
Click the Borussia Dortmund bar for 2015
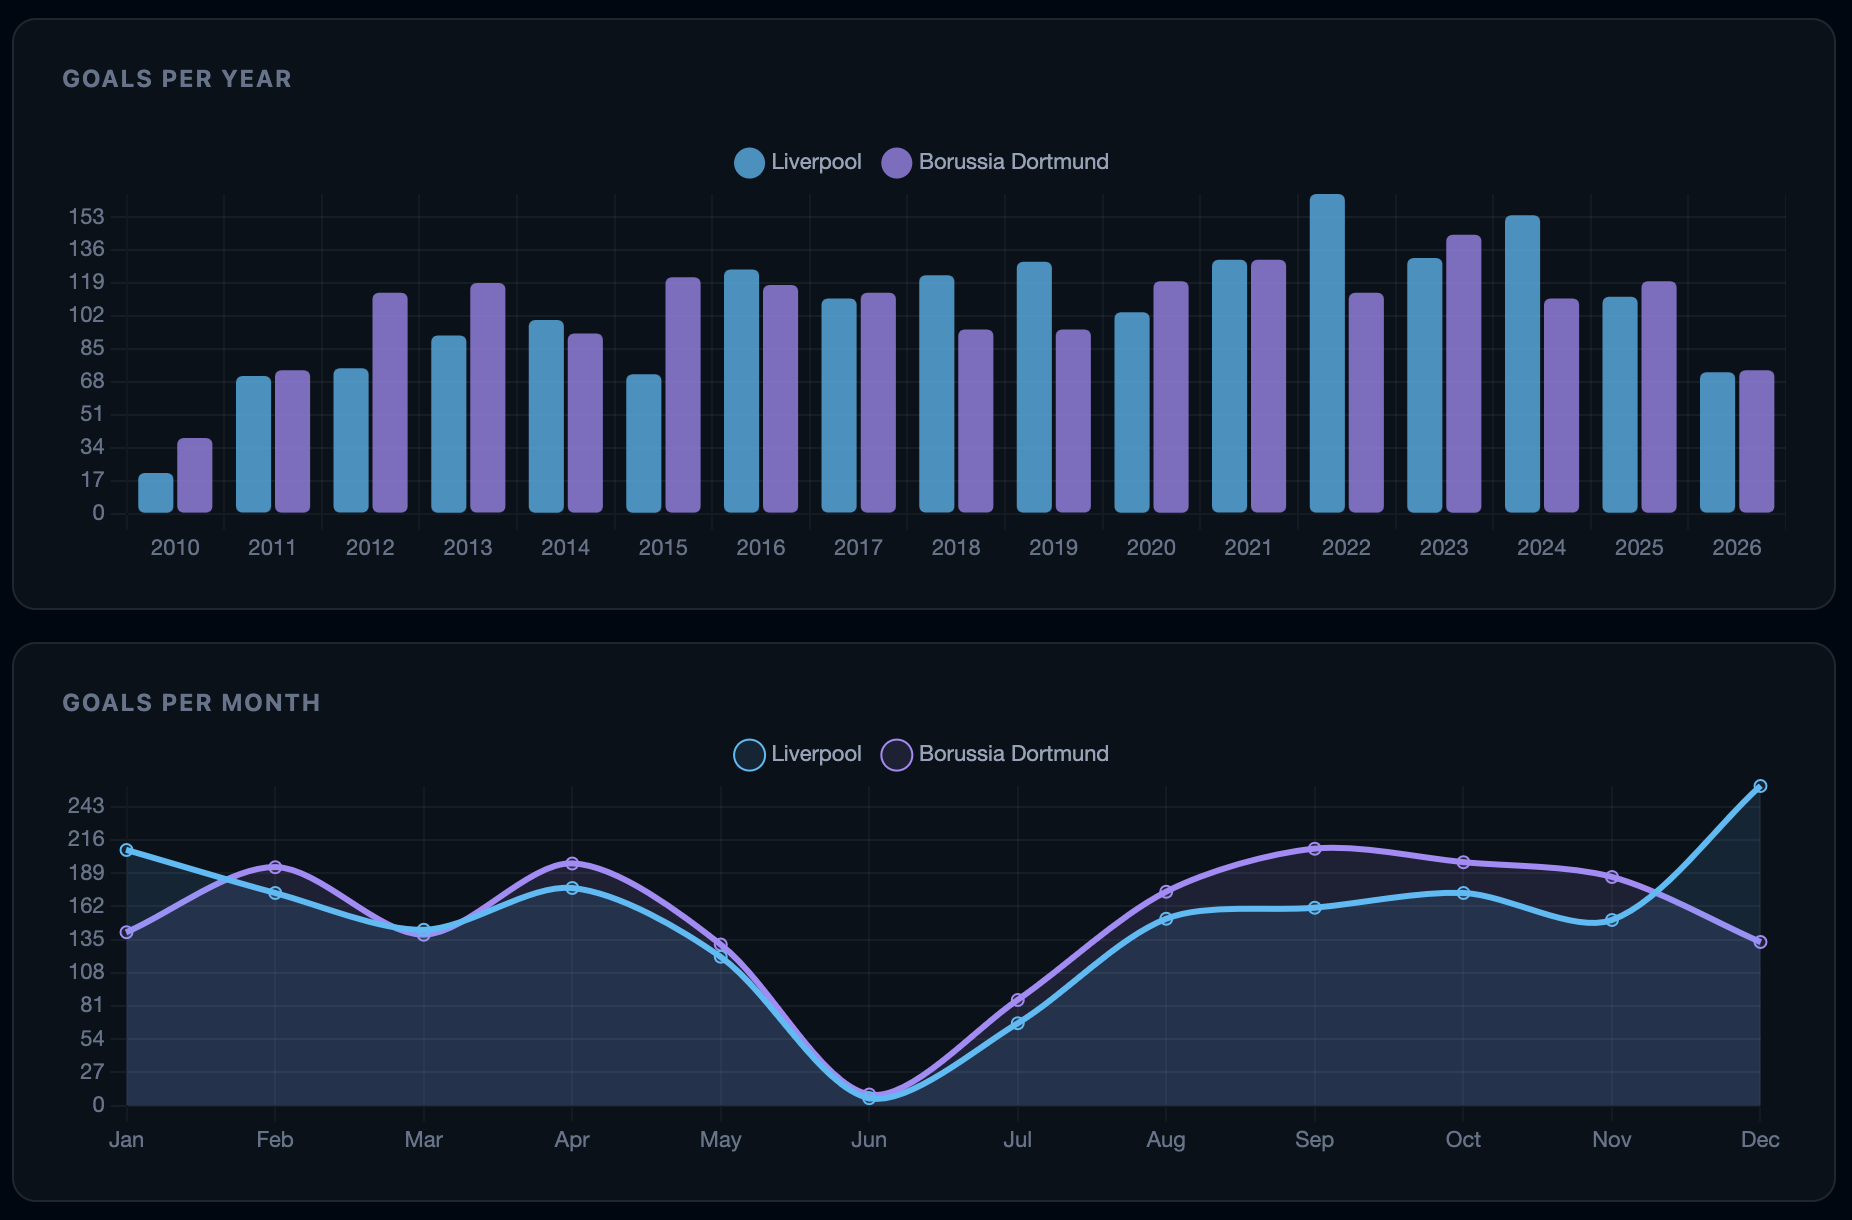pos(683,395)
